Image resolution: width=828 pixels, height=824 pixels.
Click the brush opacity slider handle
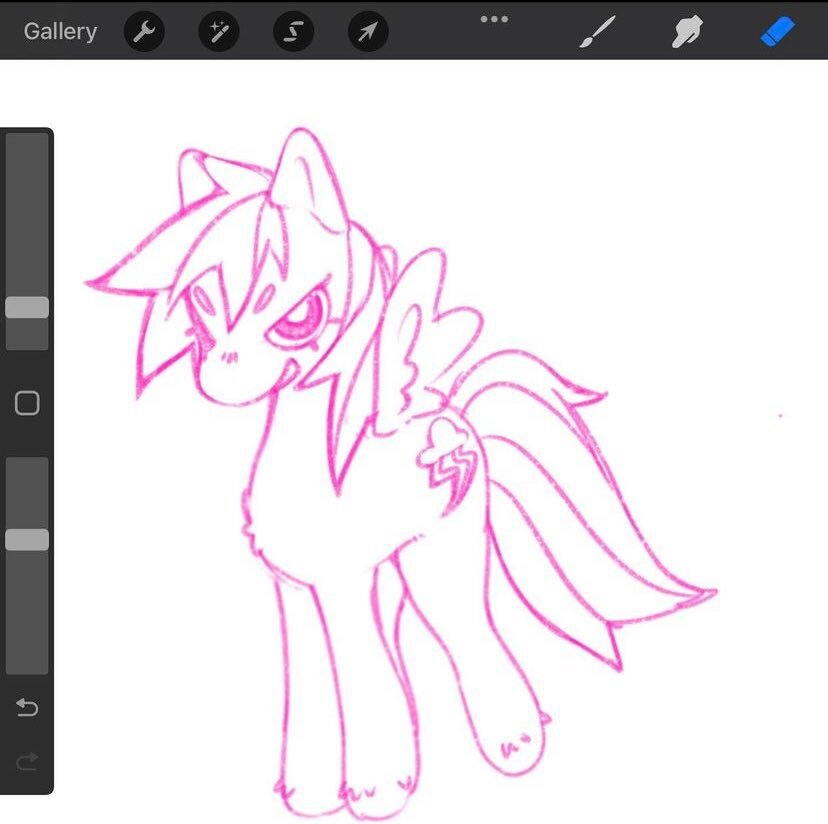(27, 540)
